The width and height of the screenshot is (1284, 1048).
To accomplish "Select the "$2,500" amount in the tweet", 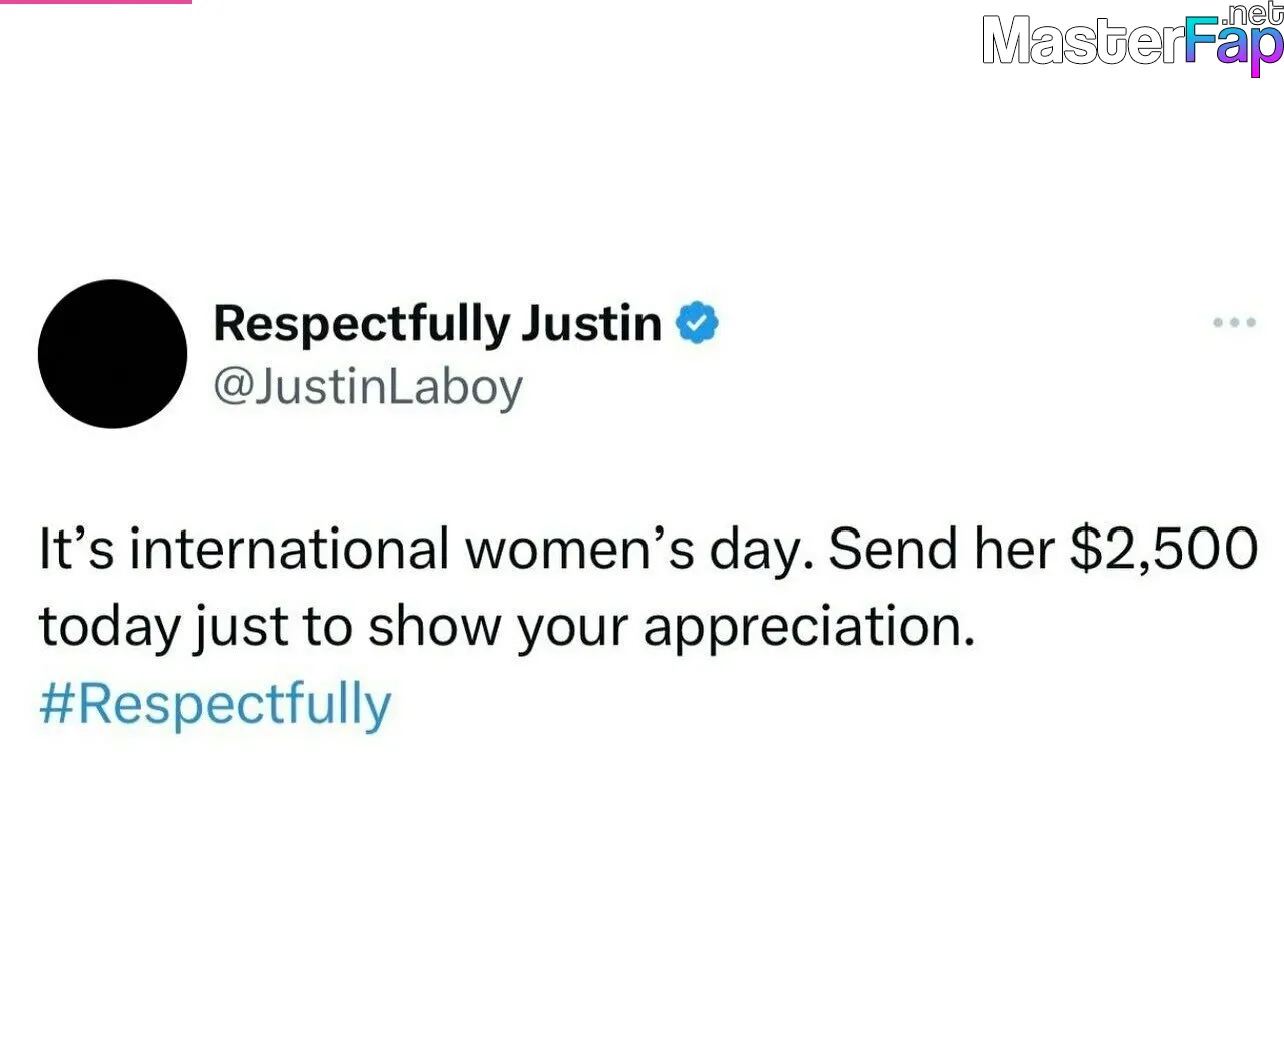I will (1163, 549).
